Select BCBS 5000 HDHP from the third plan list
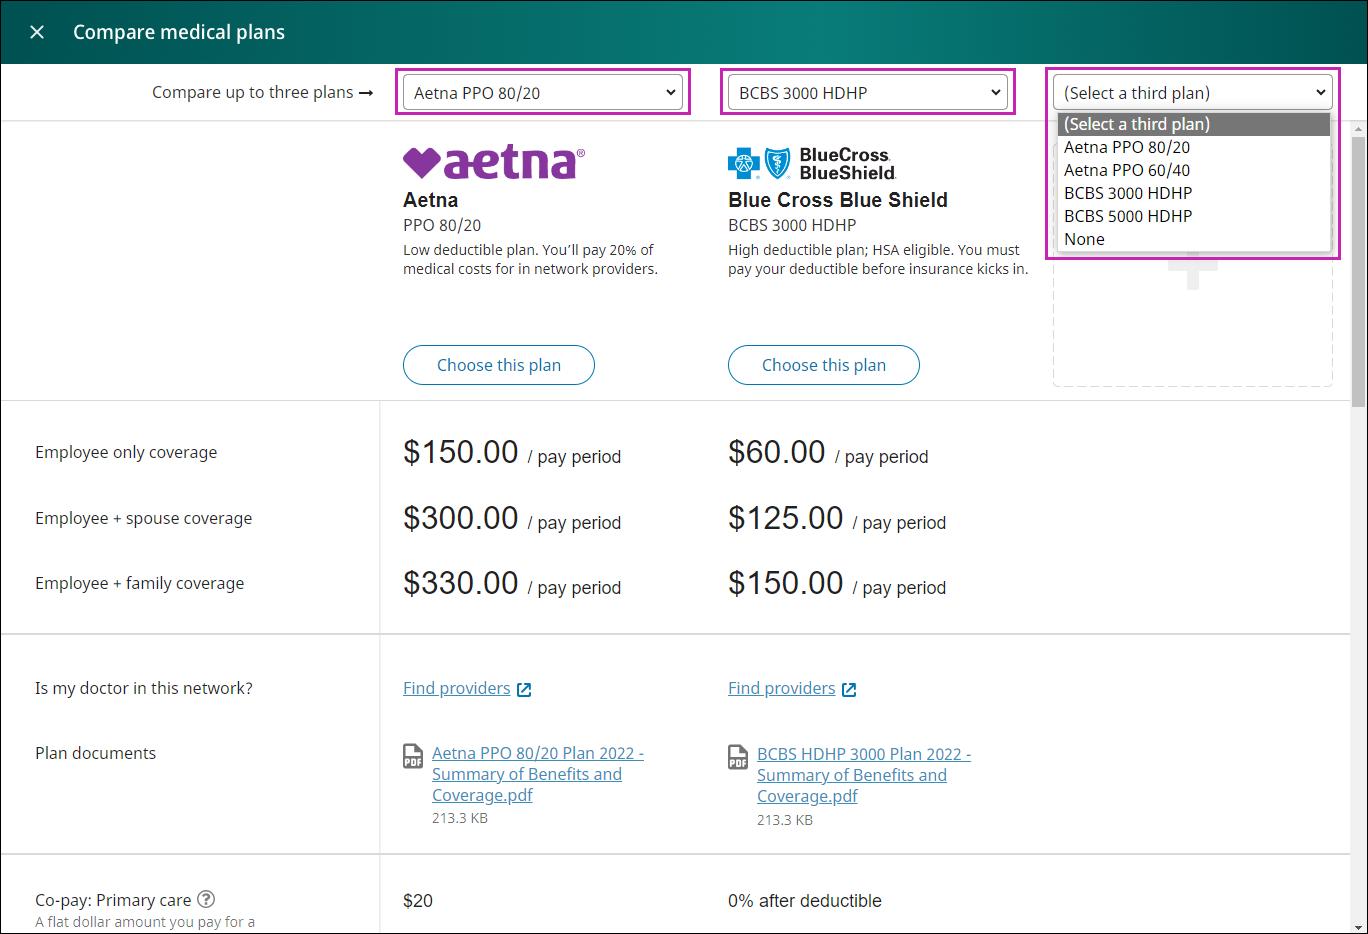This screenshot has width=1368, height=934. tap(1128, 216)
